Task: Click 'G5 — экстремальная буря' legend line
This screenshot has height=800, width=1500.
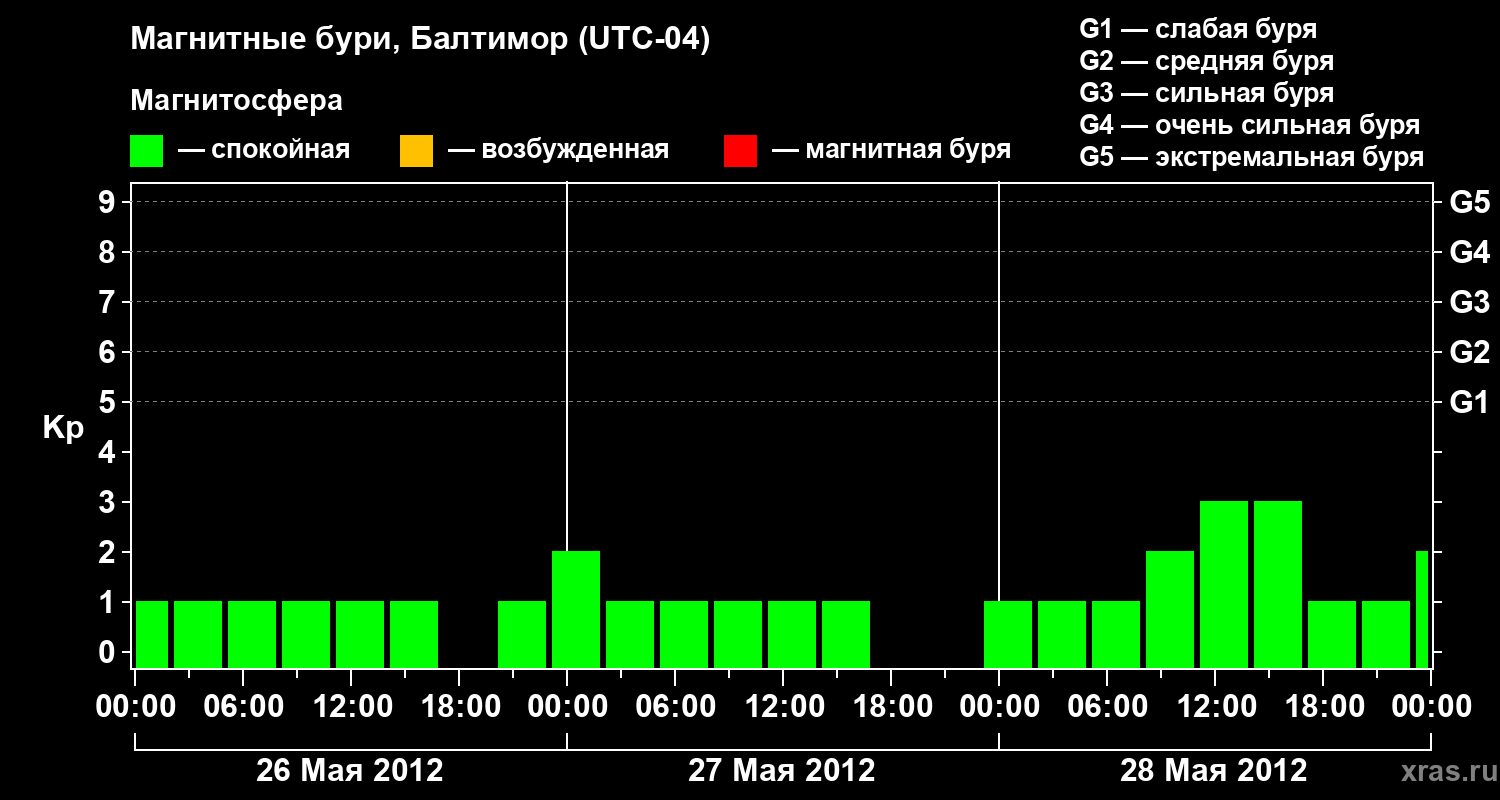Action: point(1251,157)
